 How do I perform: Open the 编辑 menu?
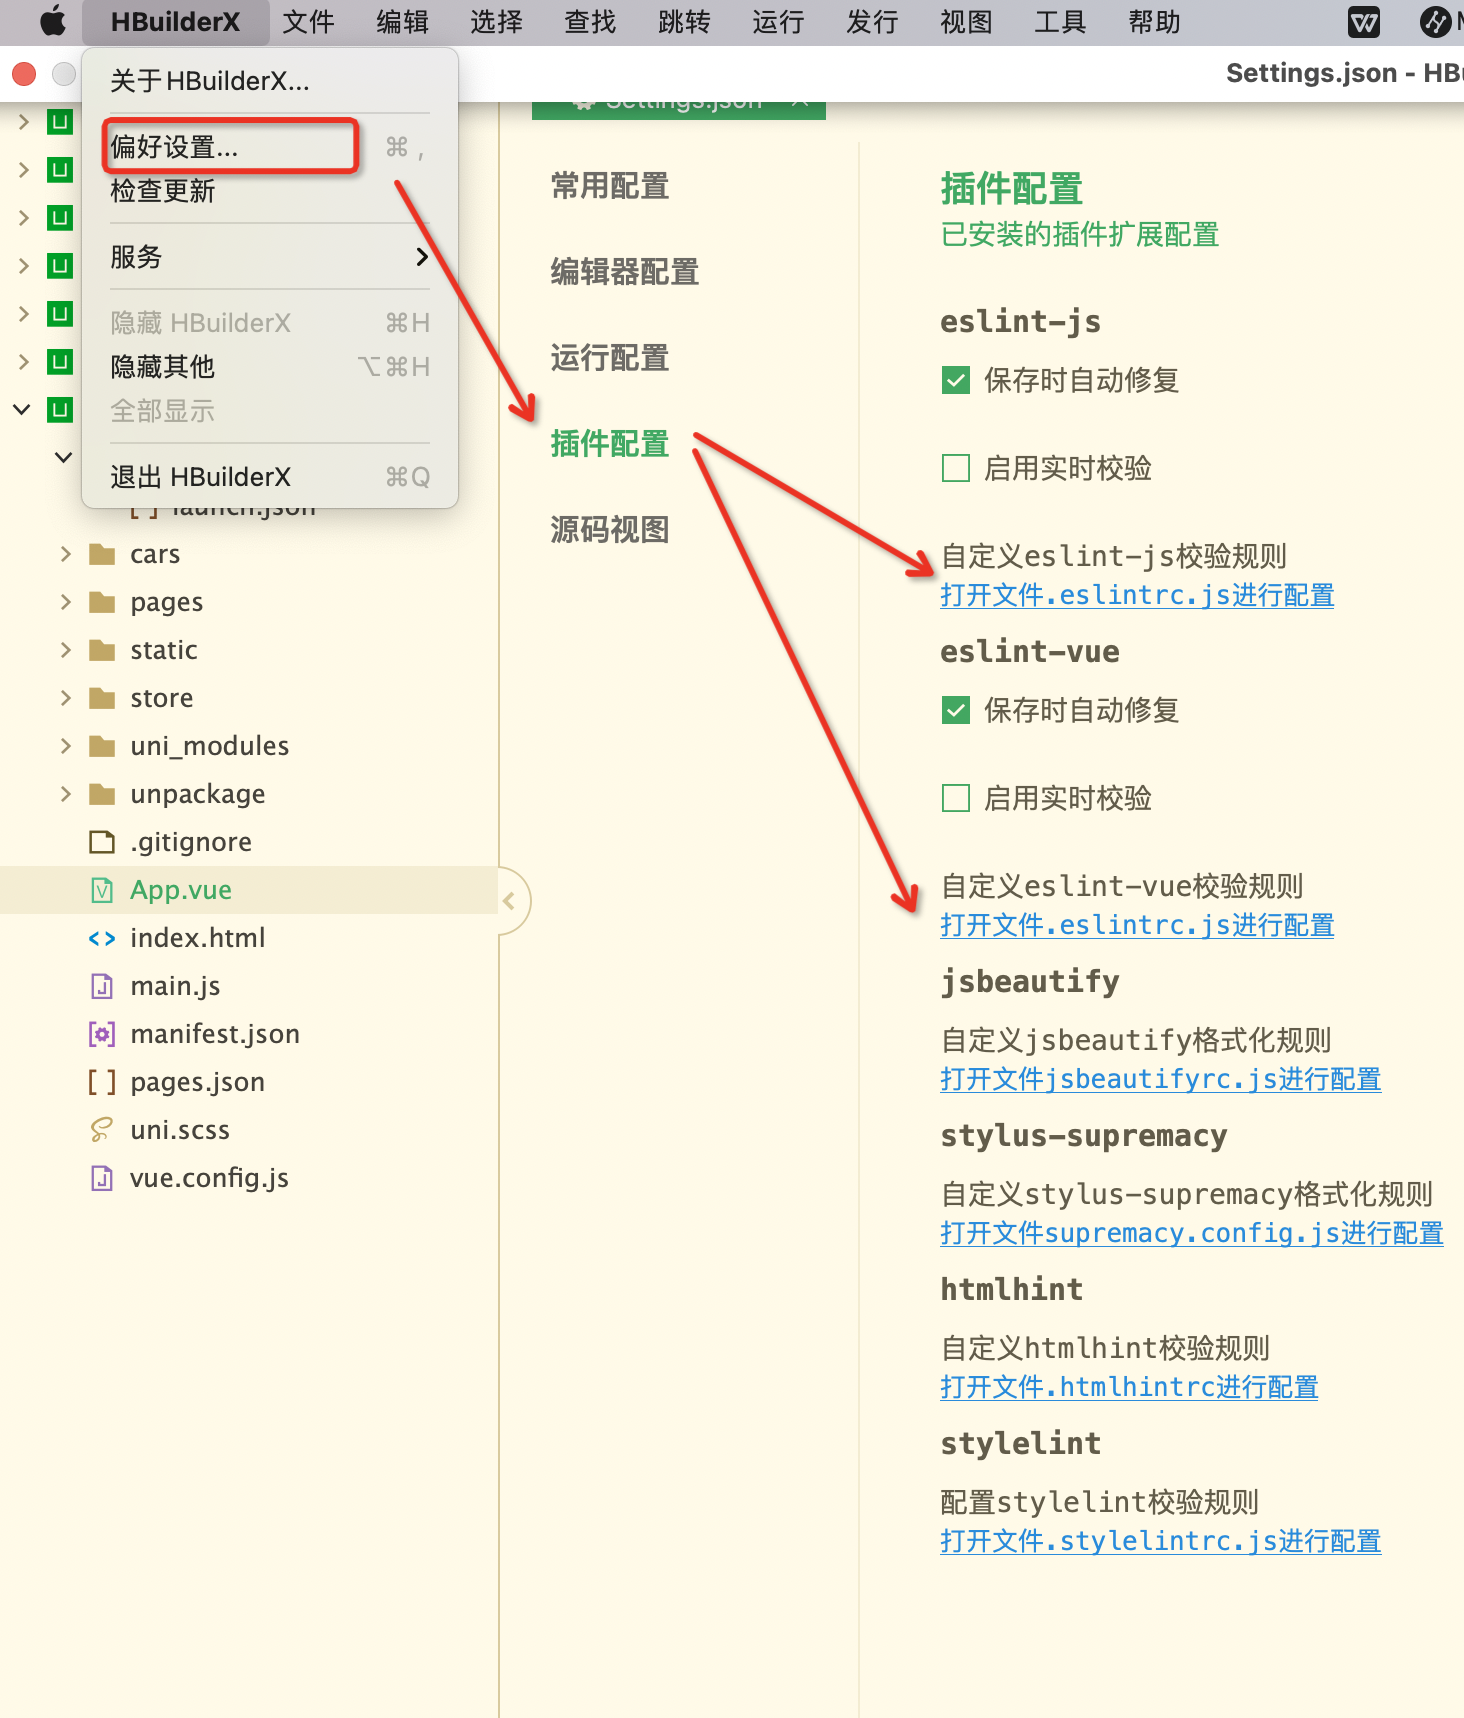402,22
